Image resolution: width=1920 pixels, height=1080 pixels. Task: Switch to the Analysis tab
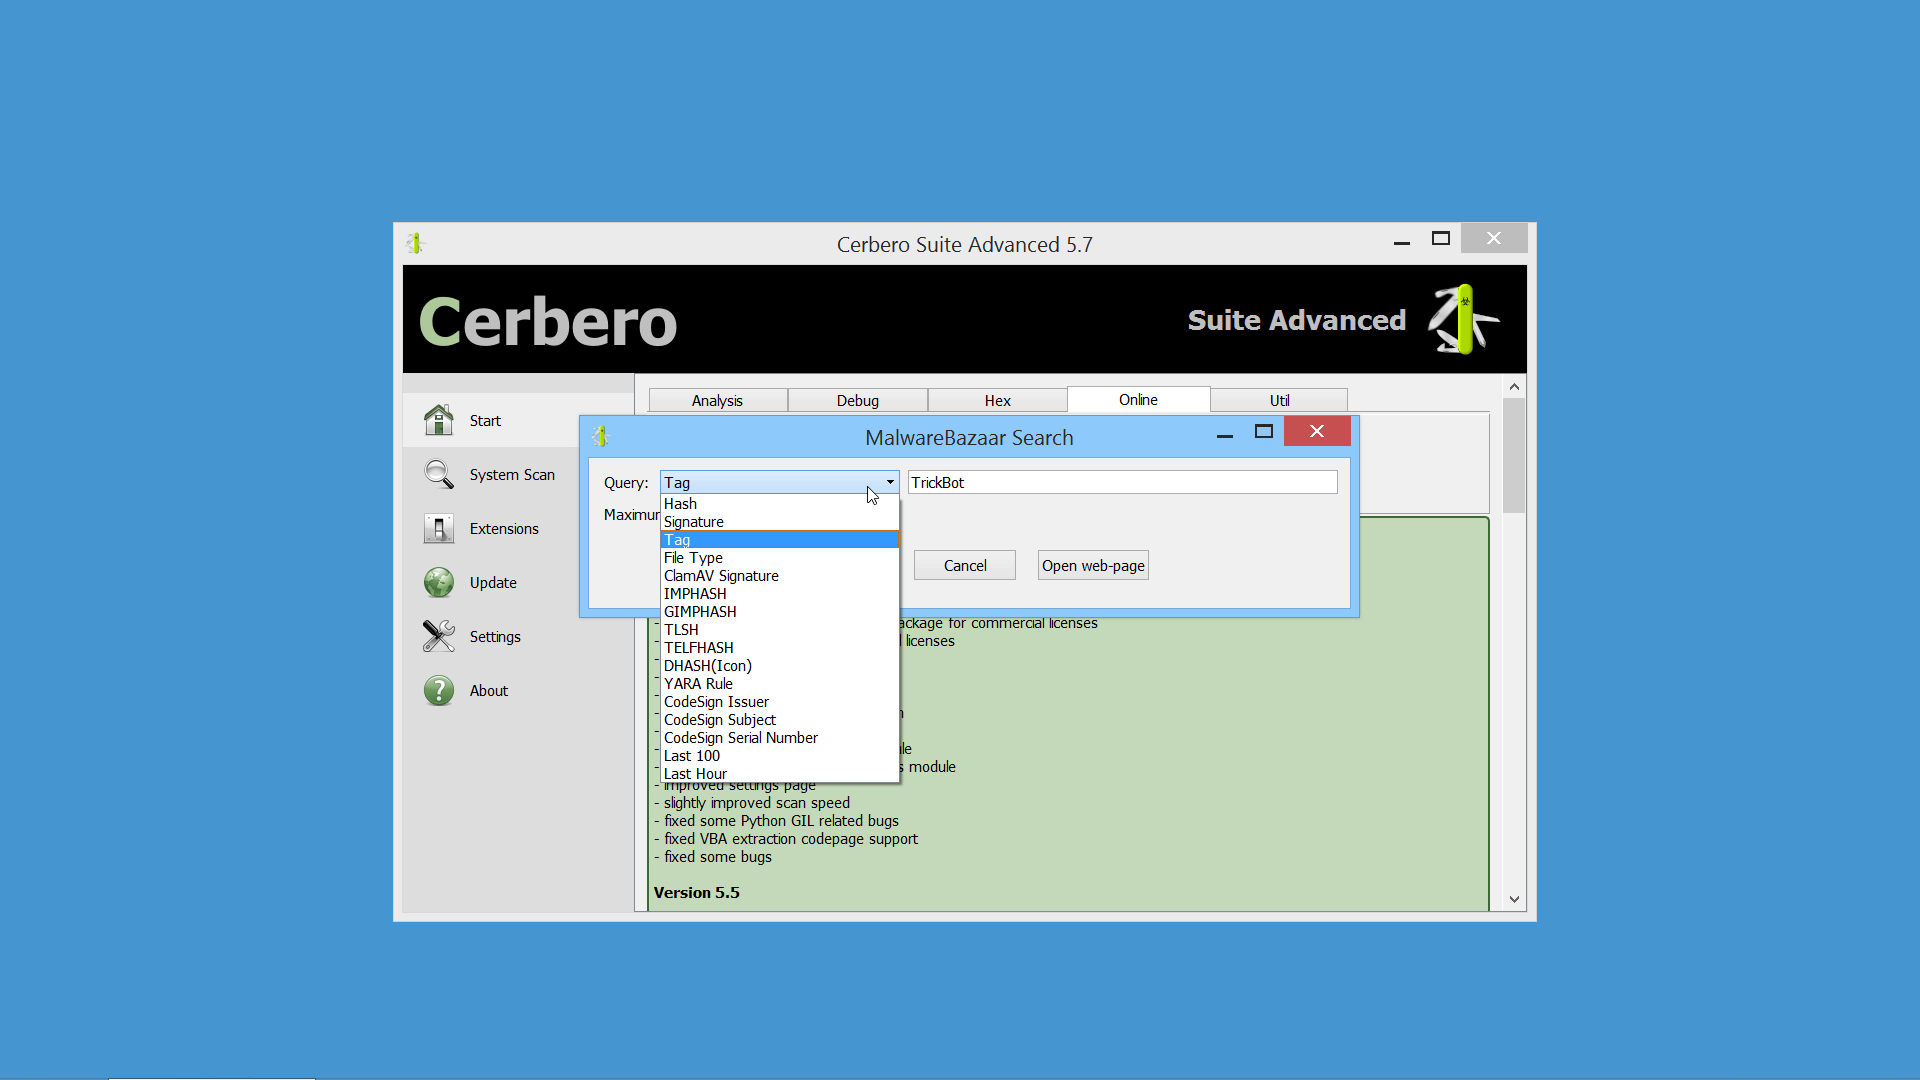tap(717, 400)
